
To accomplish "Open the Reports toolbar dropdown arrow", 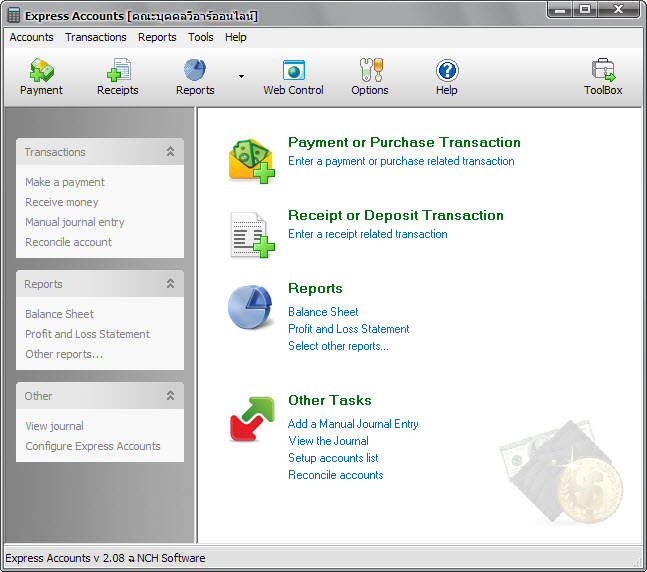I will coord(241,76).
